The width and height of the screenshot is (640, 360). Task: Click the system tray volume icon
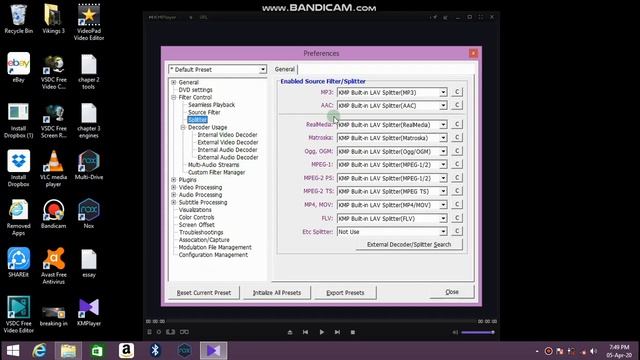[x=593, y=351]
